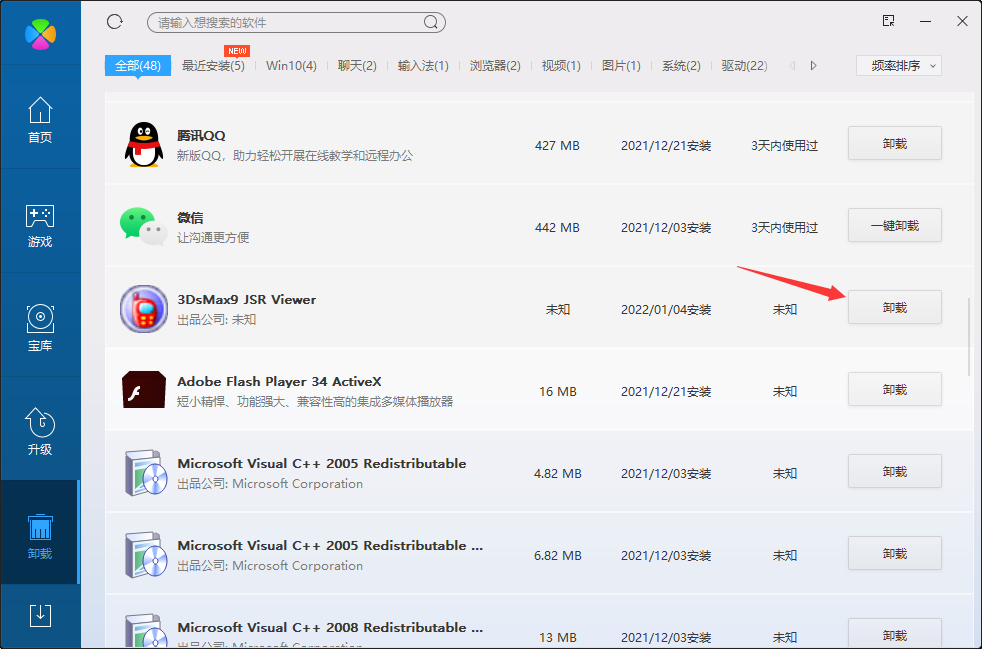Screen dimensions: 982x649
Task: Click the 16 MB size value
Action: [557, 392]
